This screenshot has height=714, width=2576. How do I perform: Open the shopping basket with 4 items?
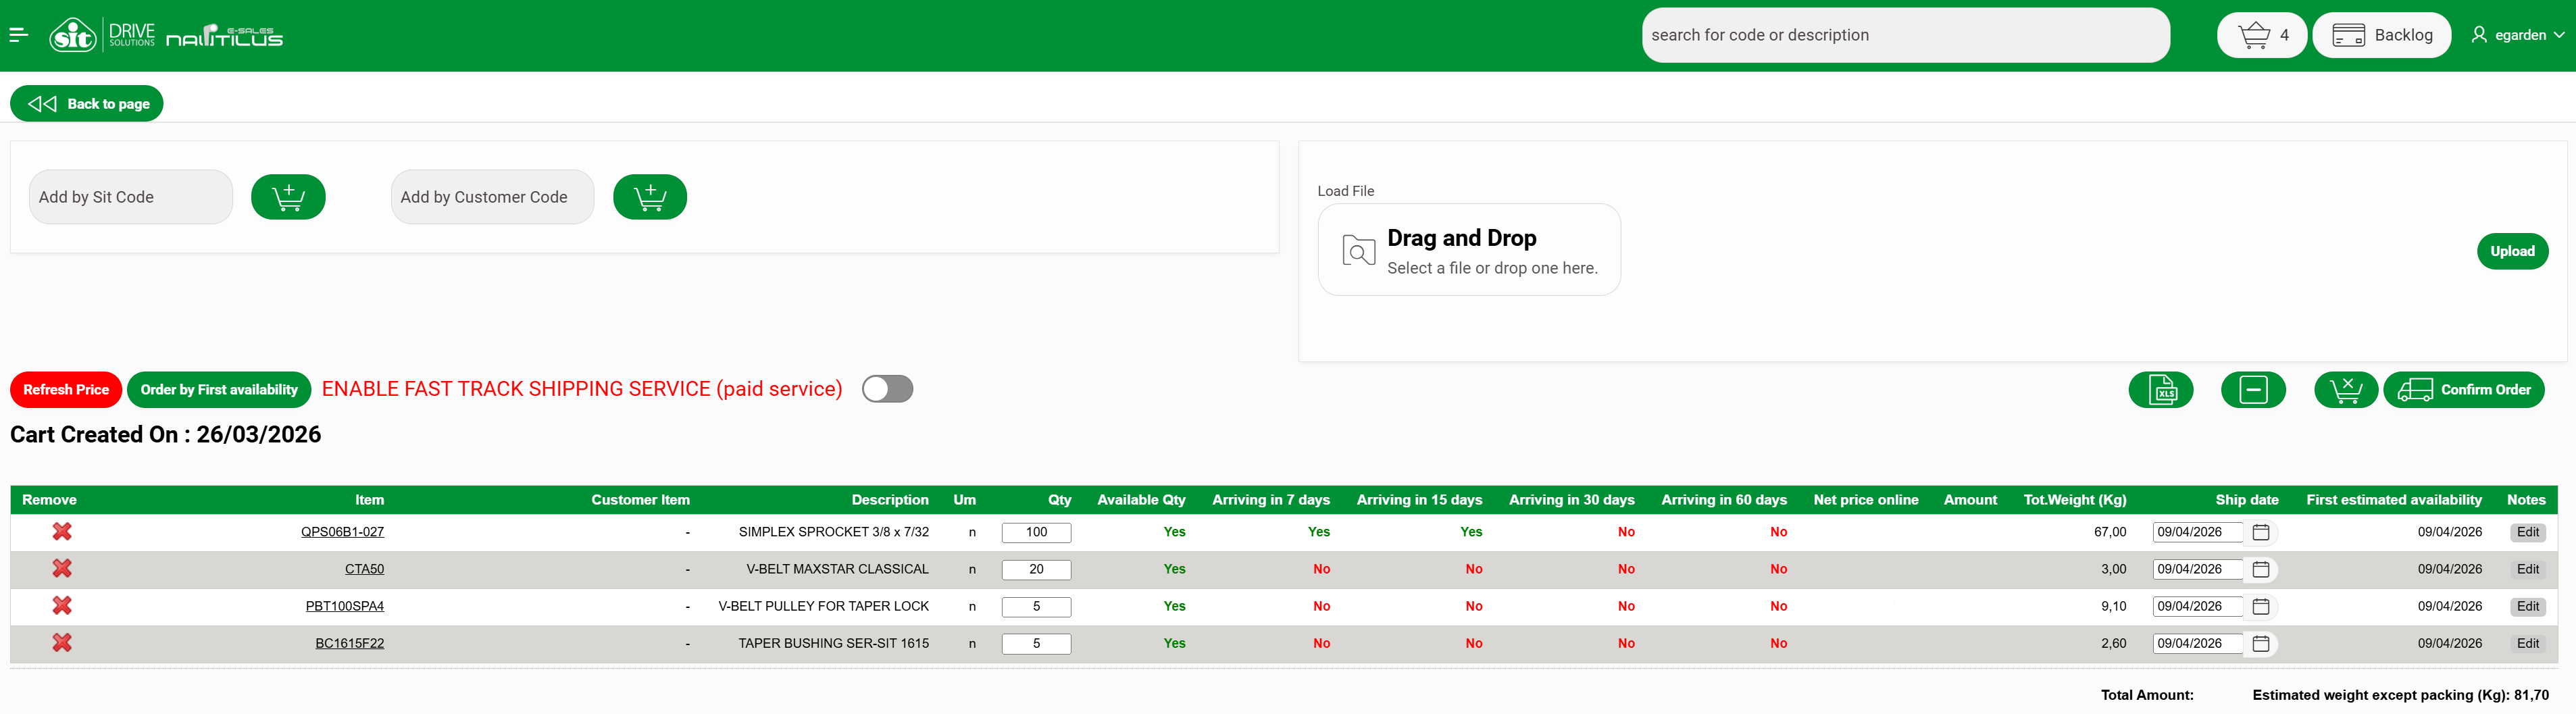coord(2261,35)
